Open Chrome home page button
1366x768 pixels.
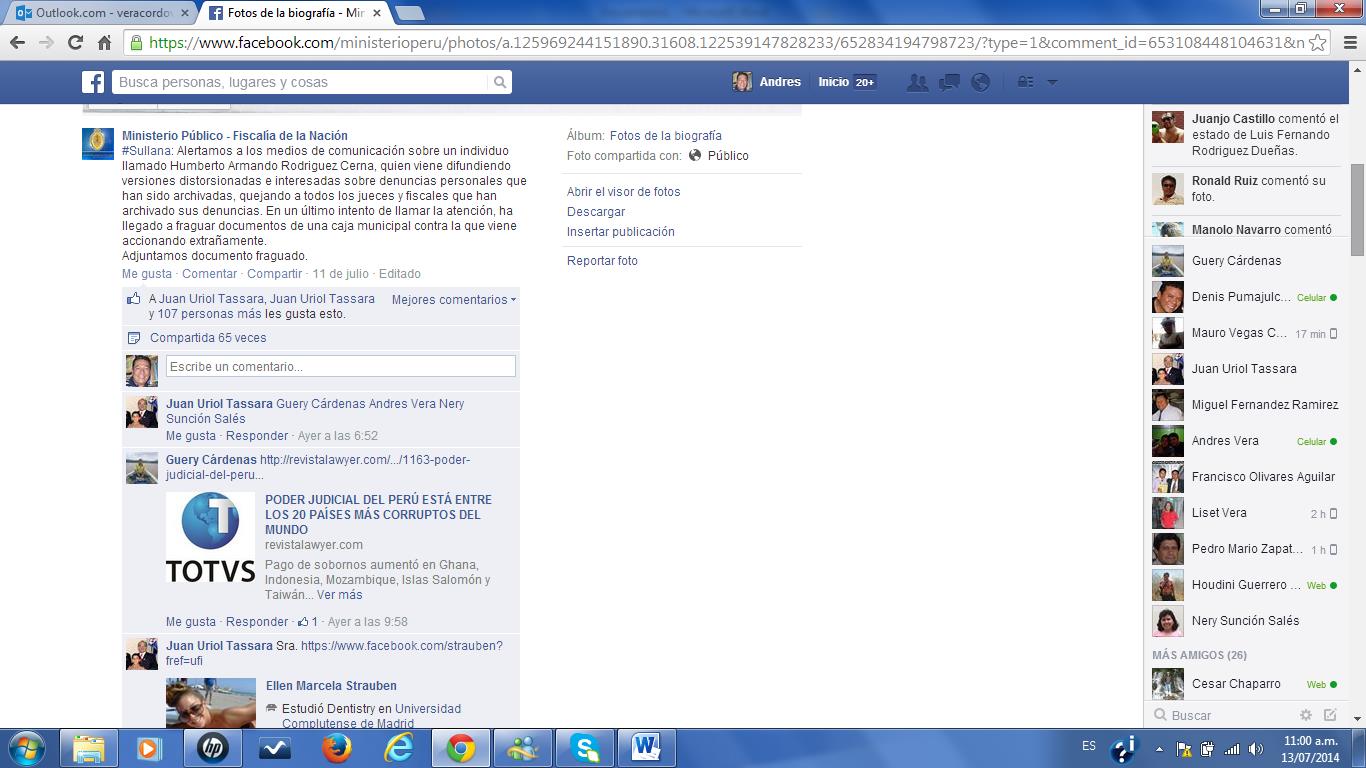104,42
